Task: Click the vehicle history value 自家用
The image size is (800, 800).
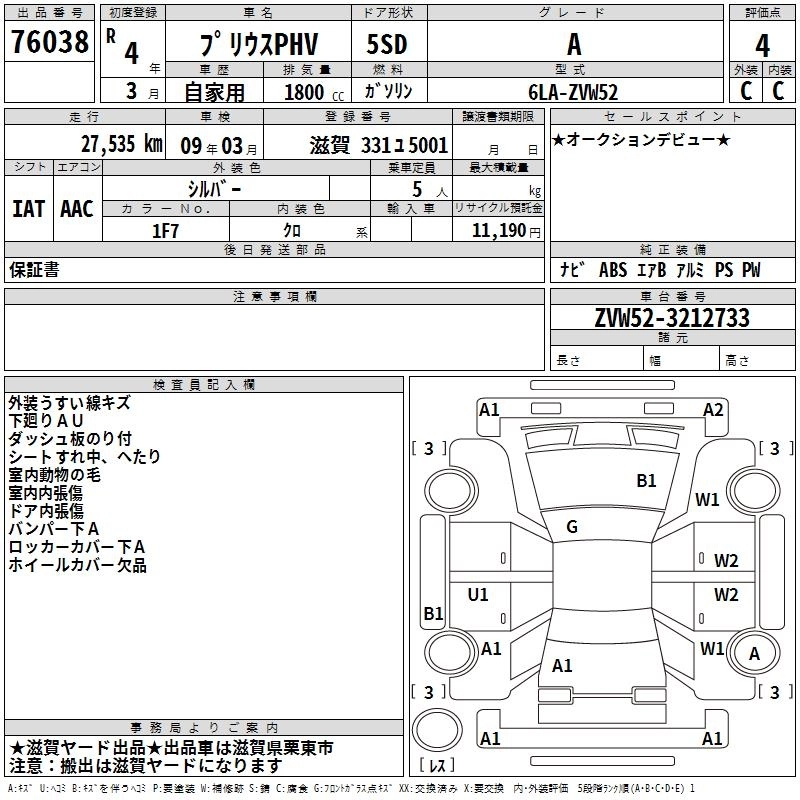Action: click(214, 92)
